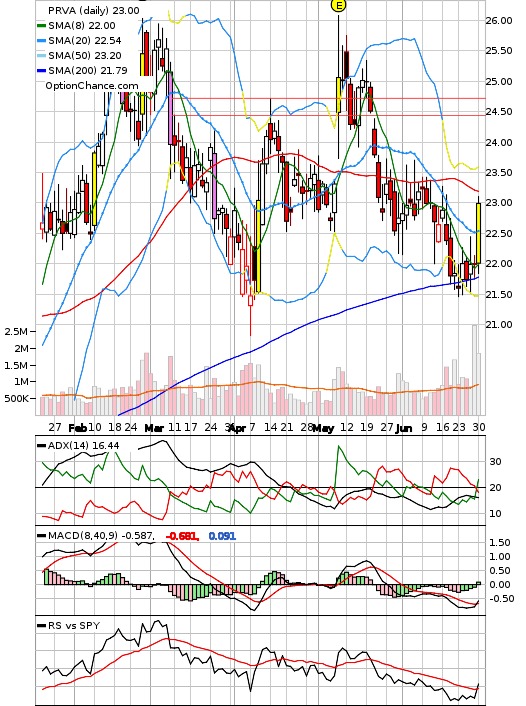Viewport: 526px width, 706px height.
Task: Click the 21.50 price axis label
Action: (x=499, y=294)
